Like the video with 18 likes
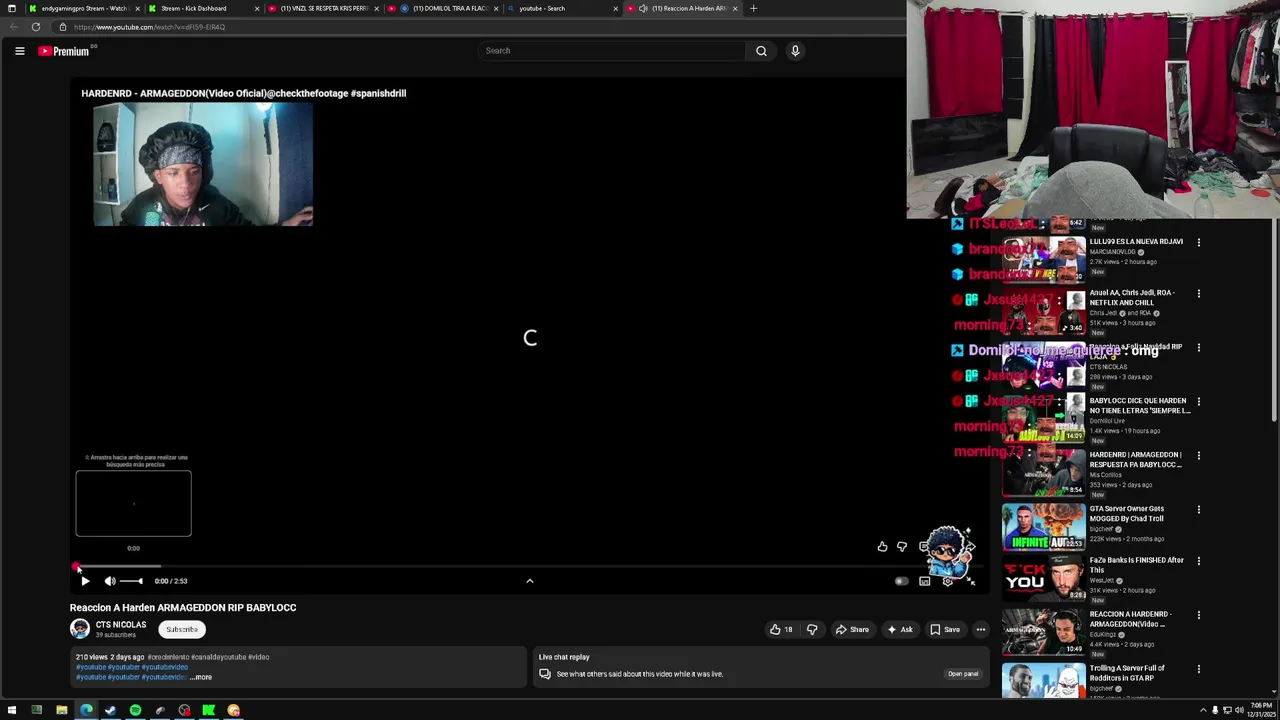The image size is (1280, 720). tap(781, 630)
